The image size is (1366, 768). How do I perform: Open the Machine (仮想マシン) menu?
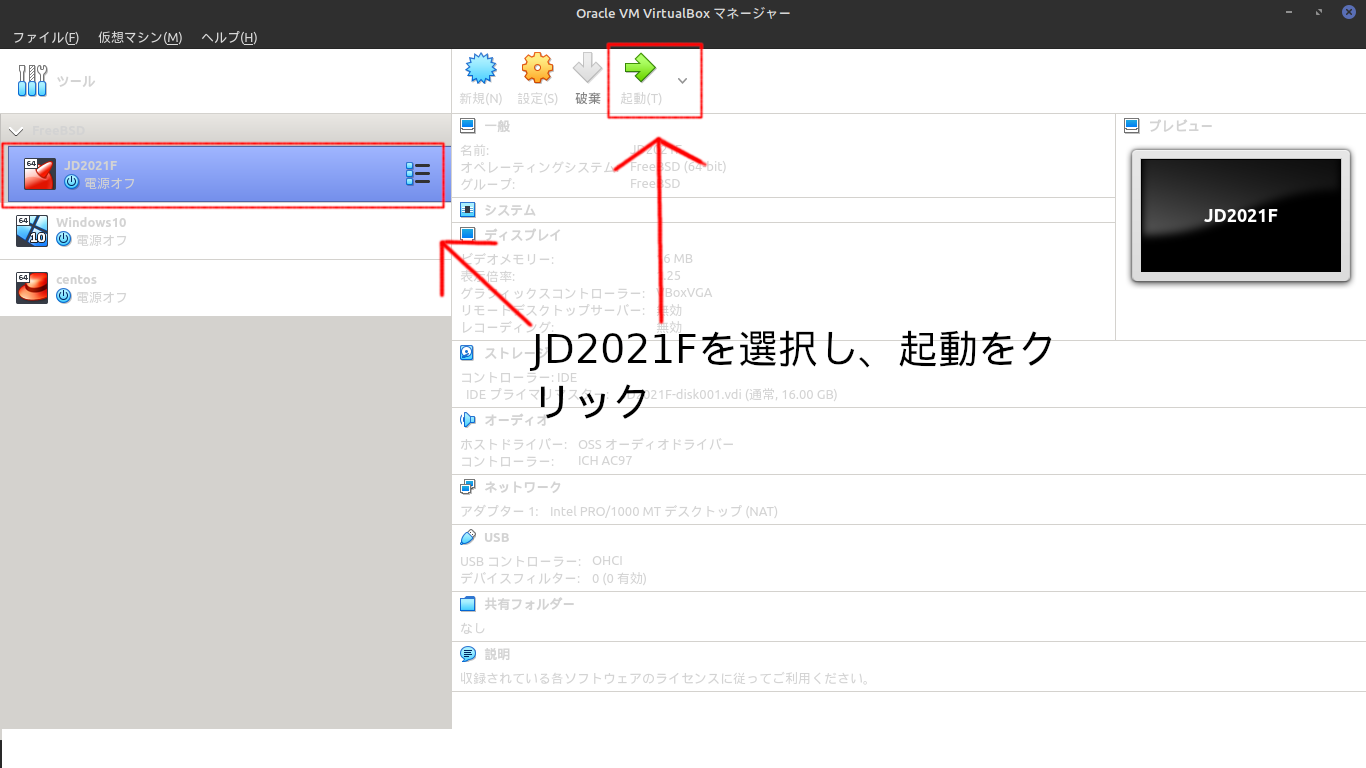(x=140, y=37)
